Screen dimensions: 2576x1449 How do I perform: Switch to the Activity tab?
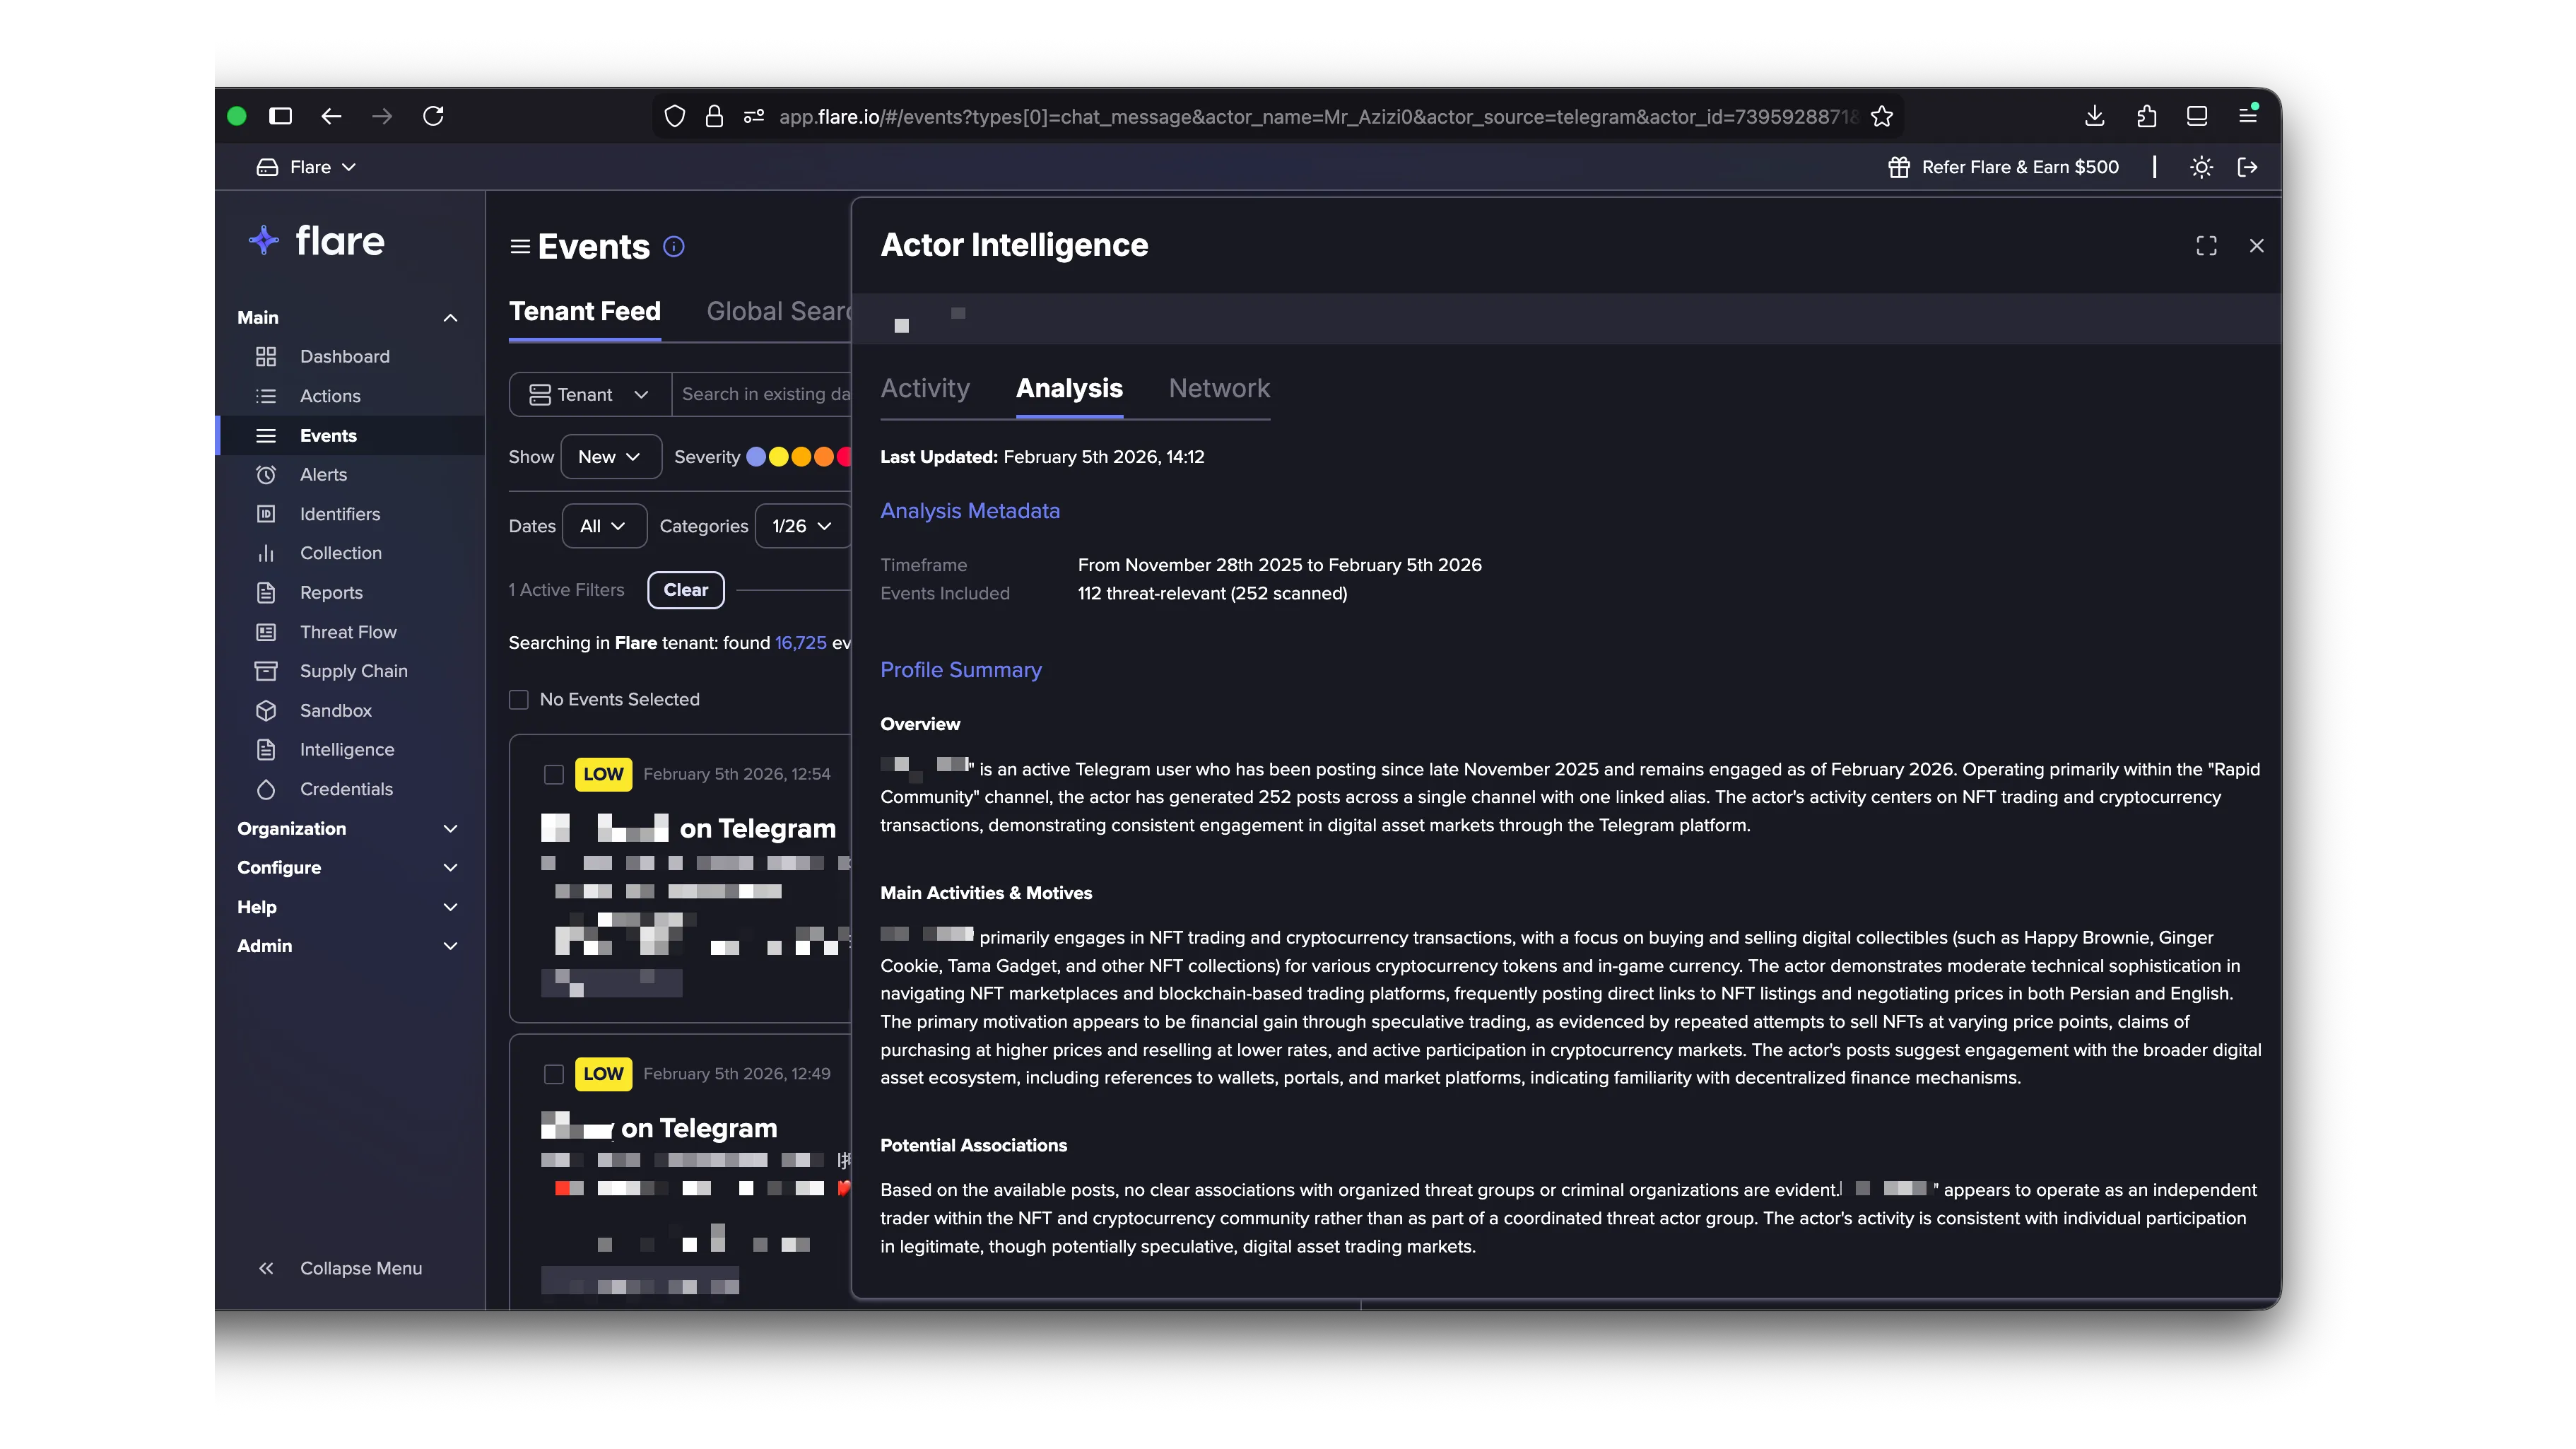(925, 389)
